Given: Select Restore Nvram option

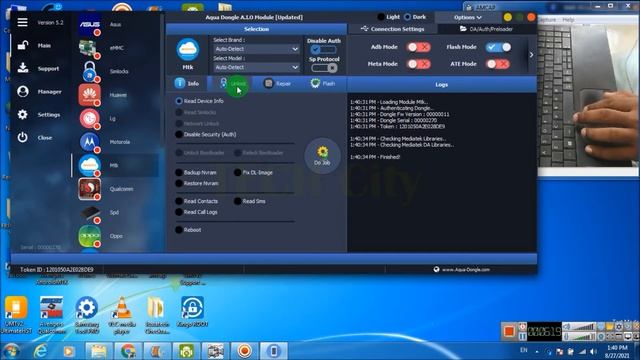Looking at the screenshot, I should click(x=197, y=184).
